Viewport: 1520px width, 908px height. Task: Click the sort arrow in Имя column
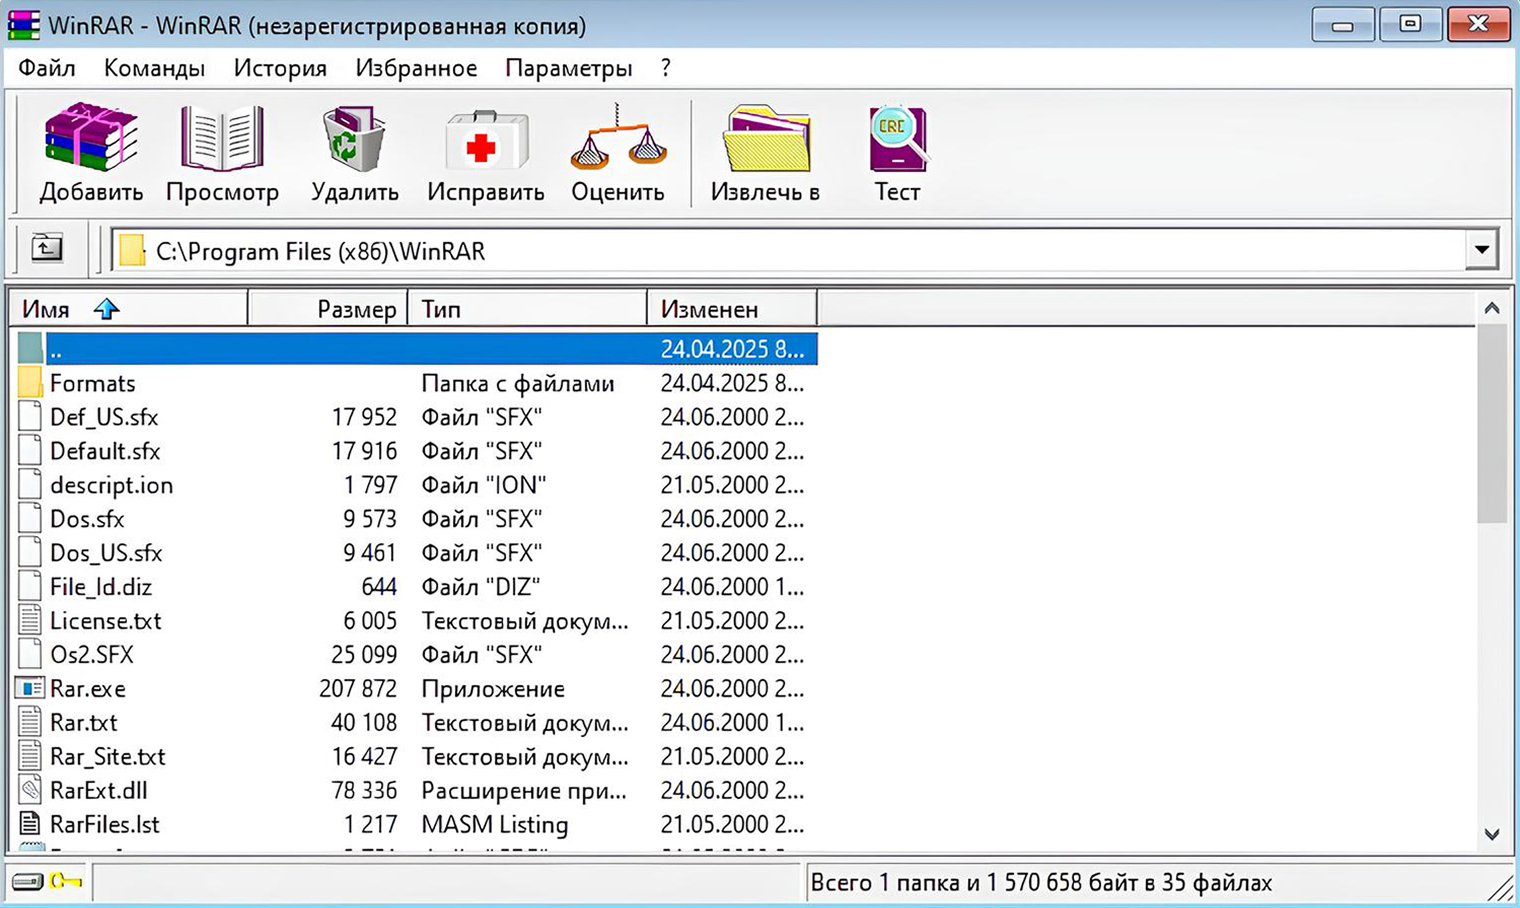pos(106,309)
